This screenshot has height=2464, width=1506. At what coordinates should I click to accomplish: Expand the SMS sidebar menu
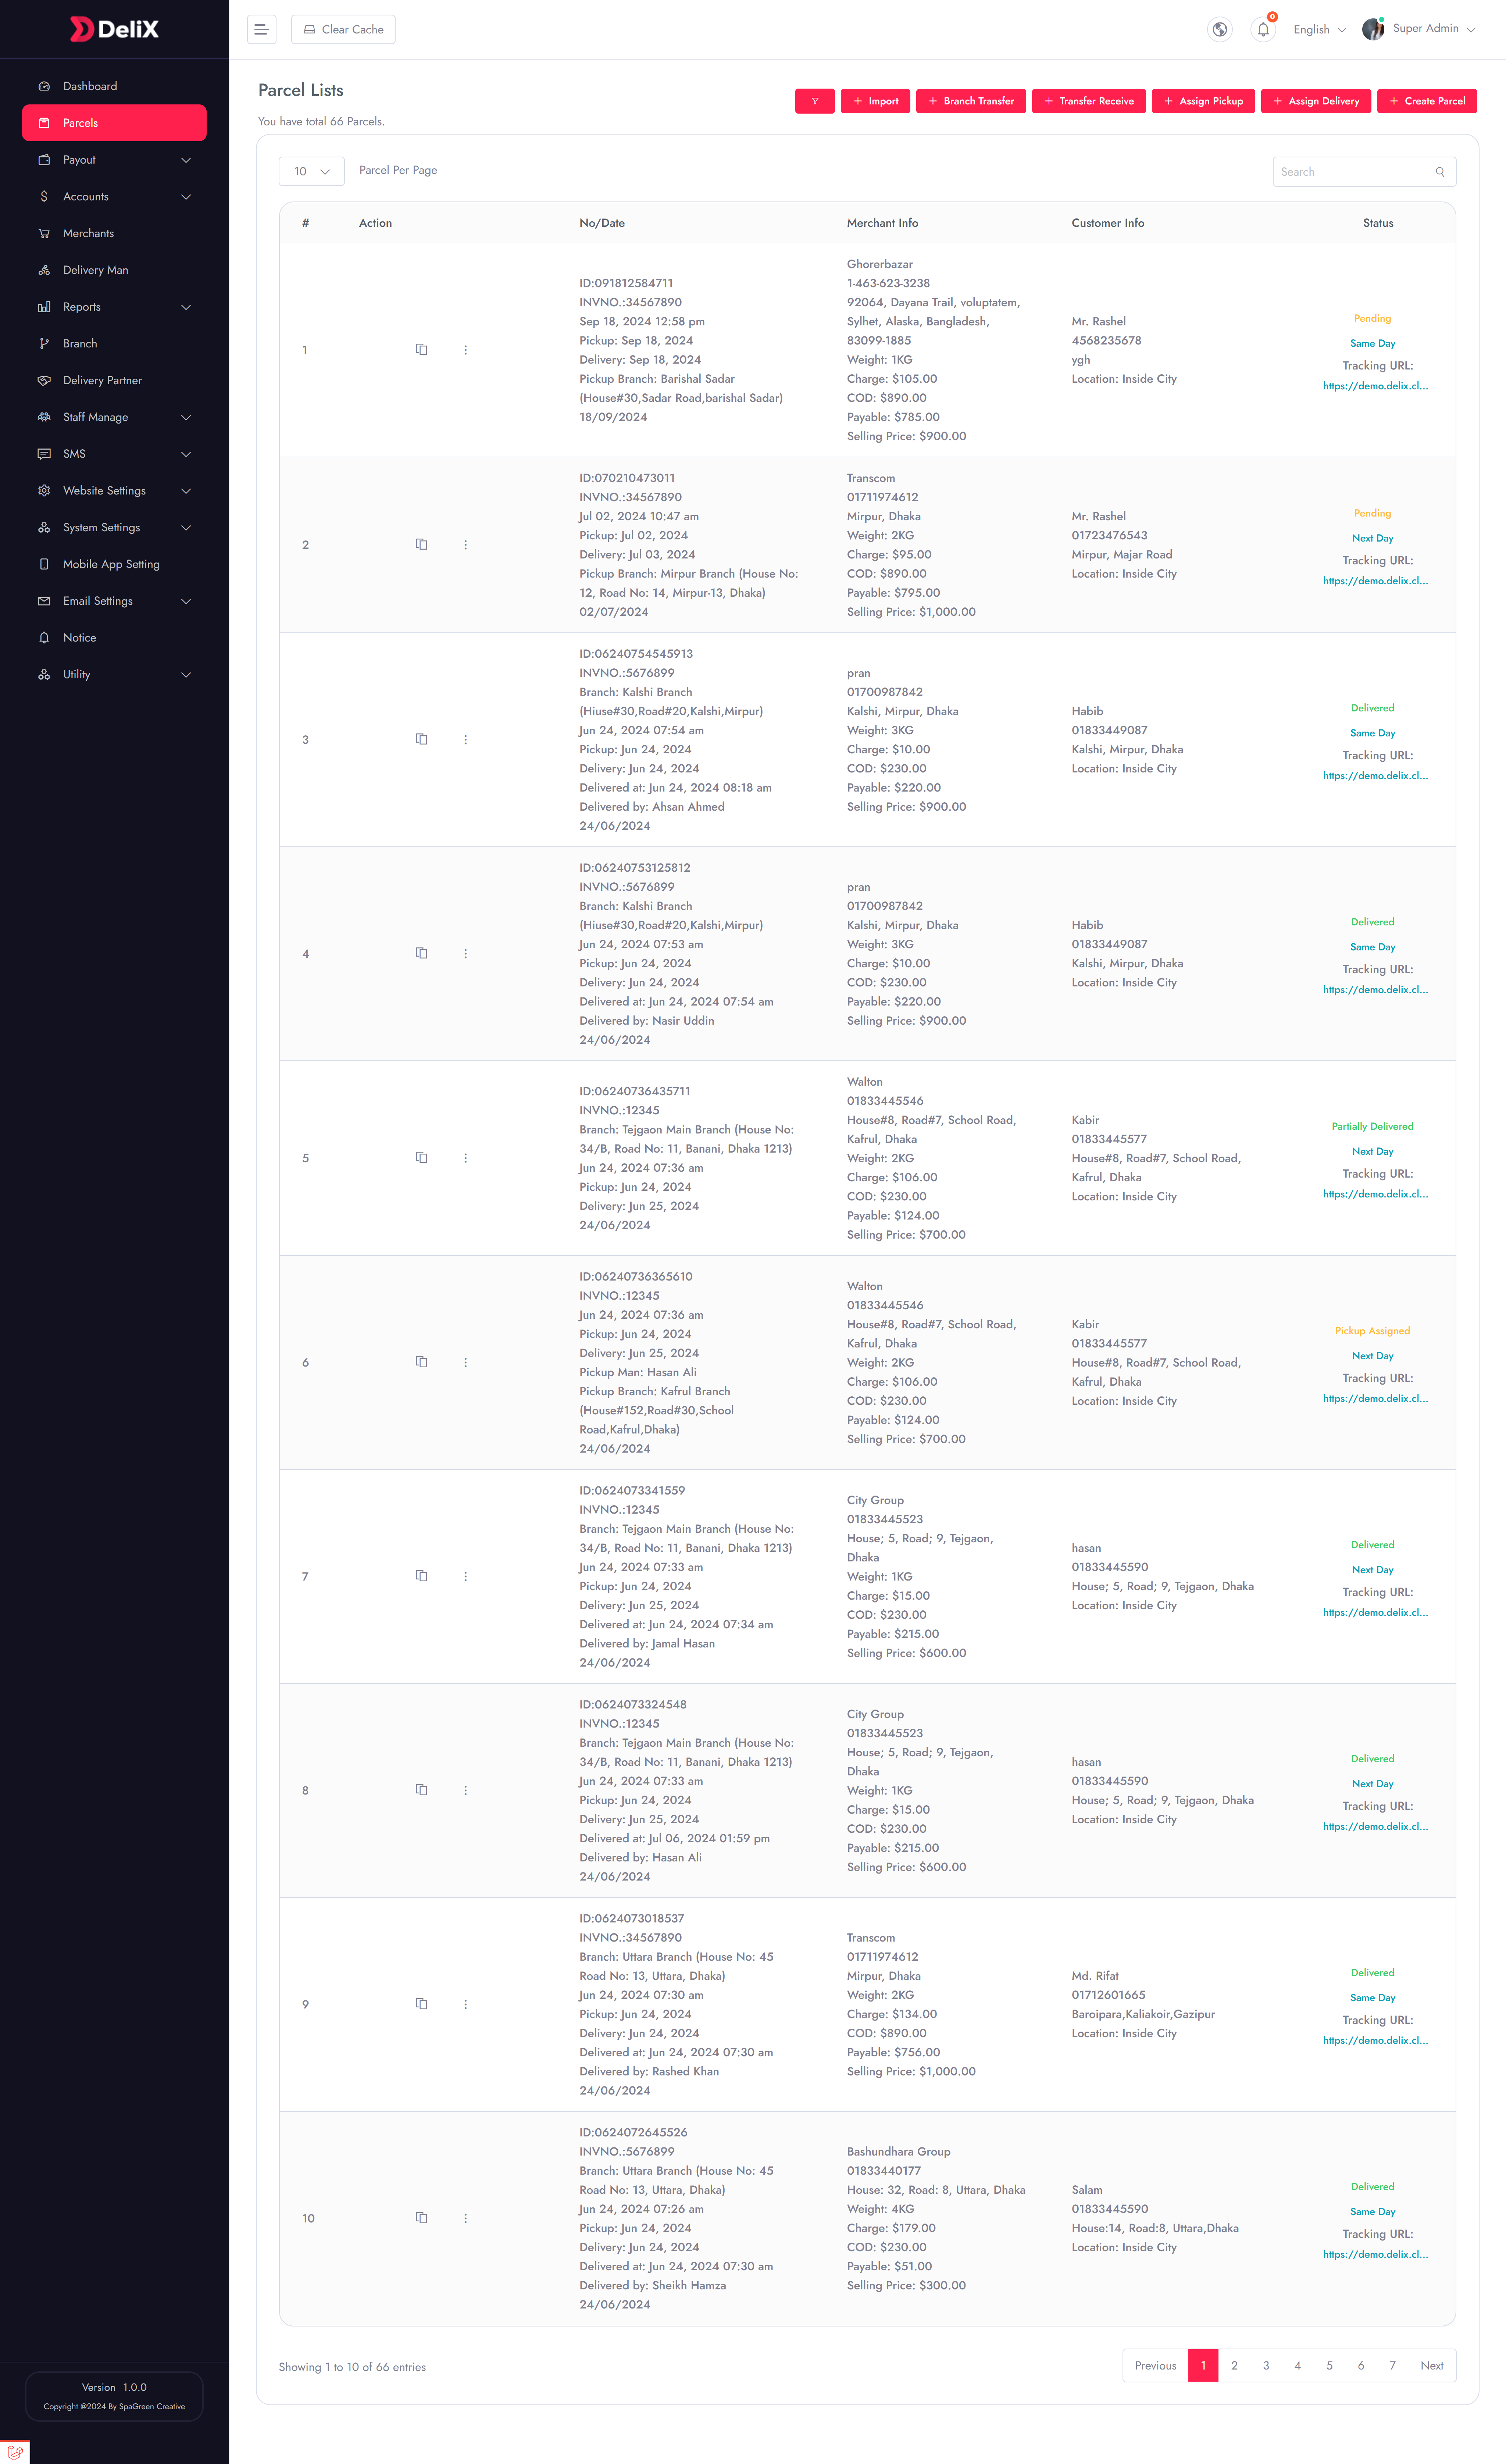(114, 454)
